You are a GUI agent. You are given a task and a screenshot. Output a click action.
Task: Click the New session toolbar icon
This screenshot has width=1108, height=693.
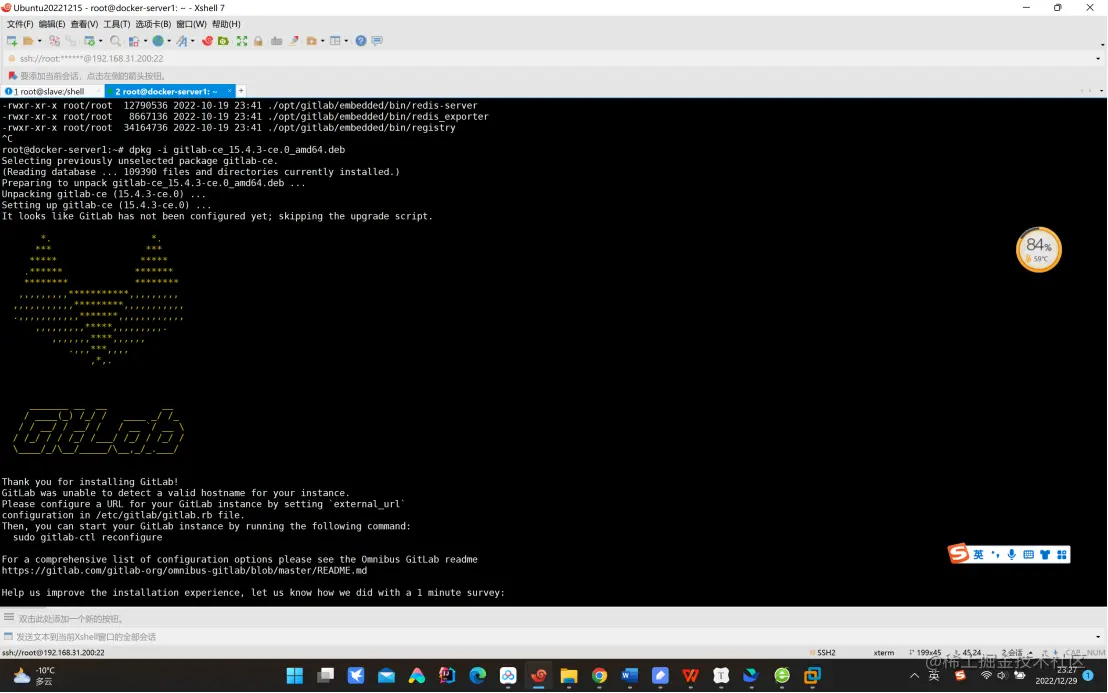(12, 41)
